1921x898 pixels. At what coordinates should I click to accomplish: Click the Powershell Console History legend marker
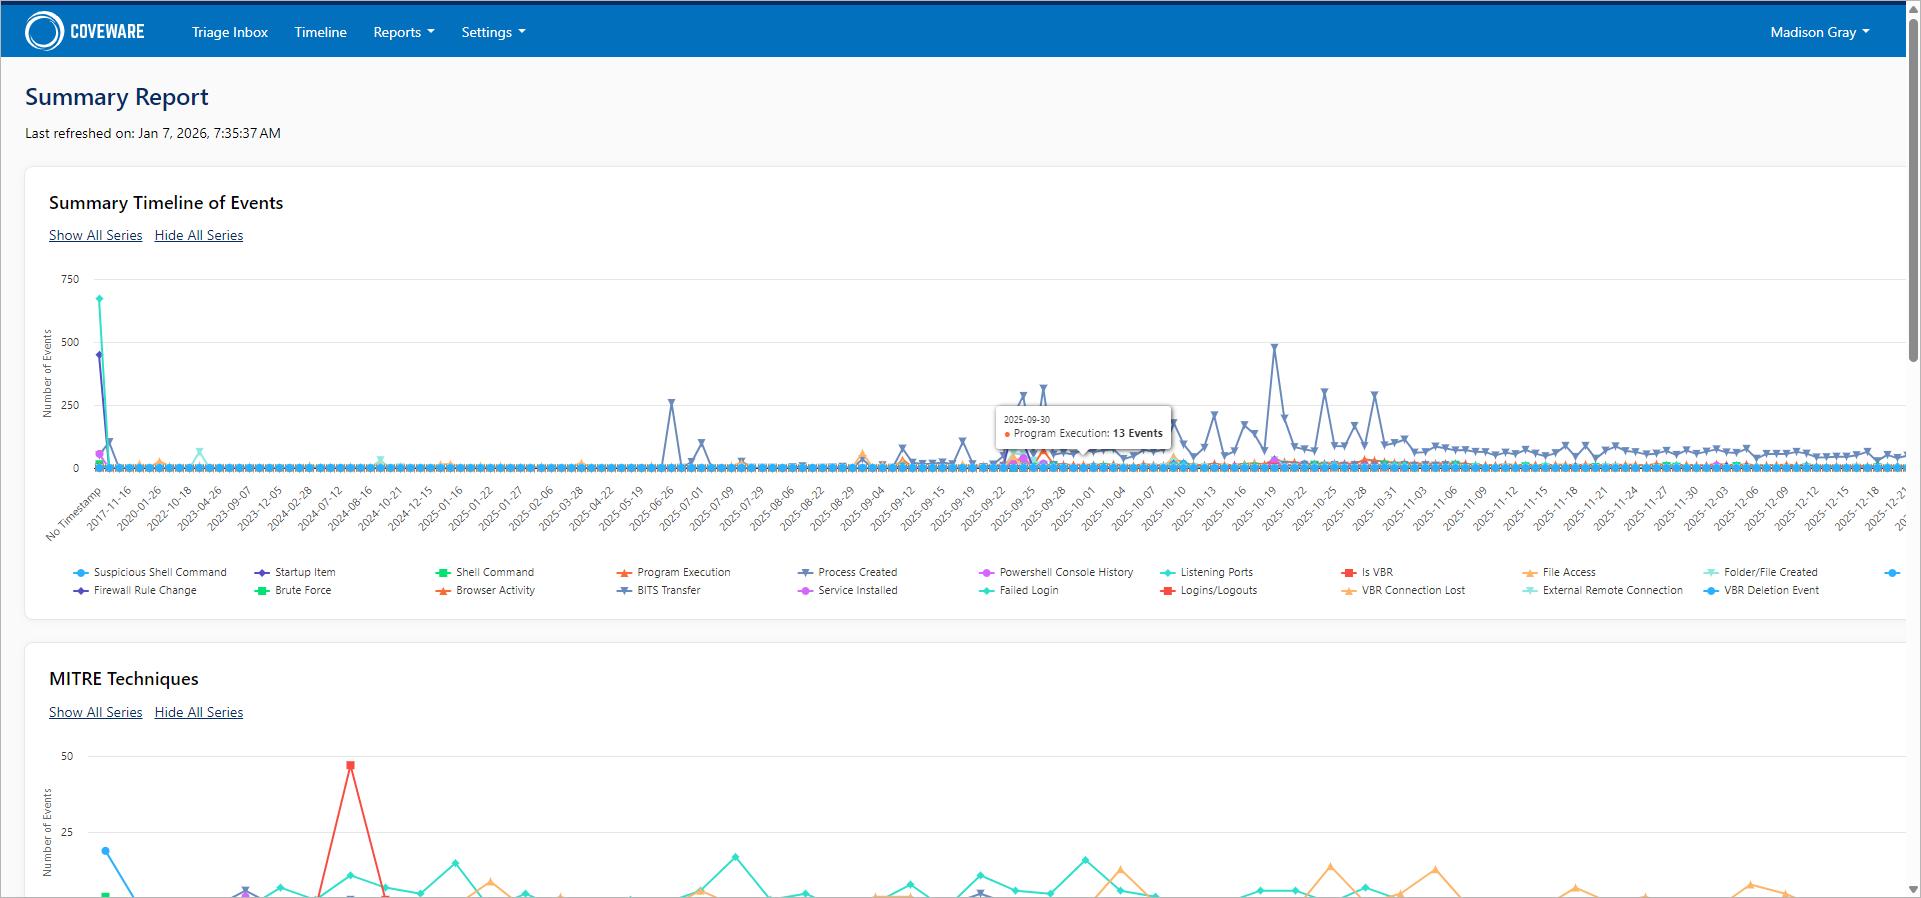986,573
